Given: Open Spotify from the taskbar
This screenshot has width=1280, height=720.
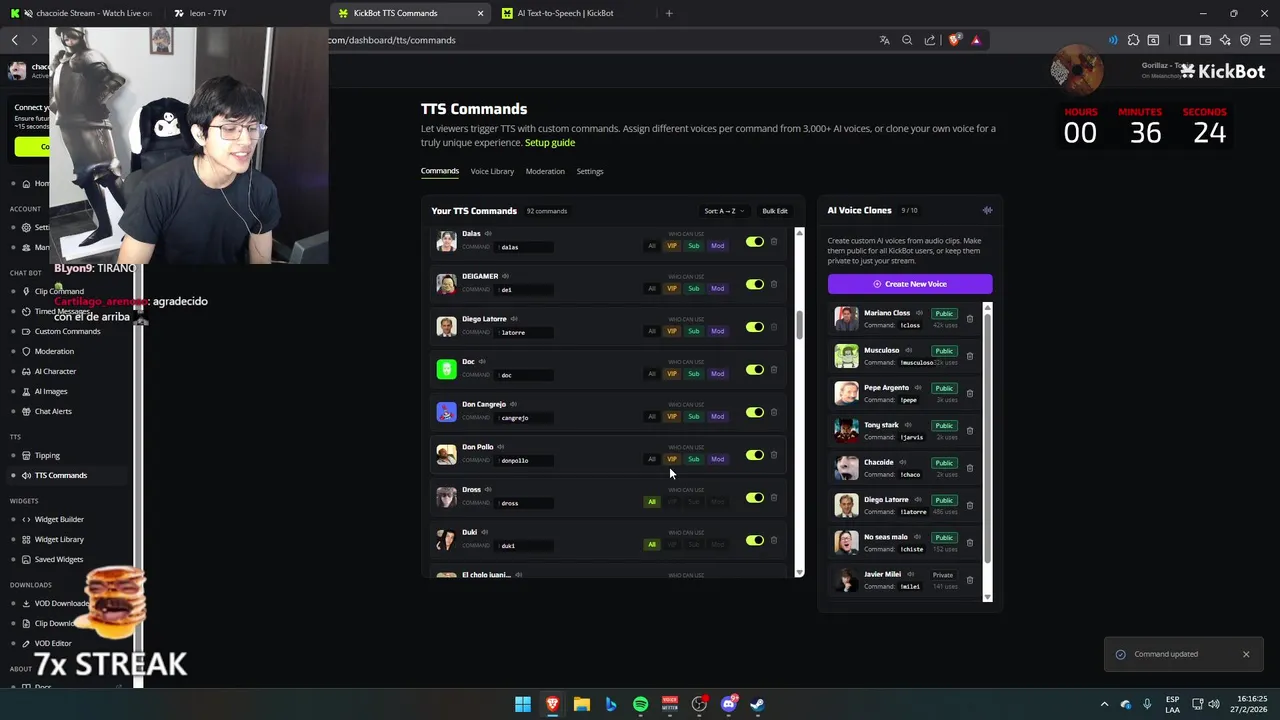Looking at the screenshot, I should click(x=640, y=704).
